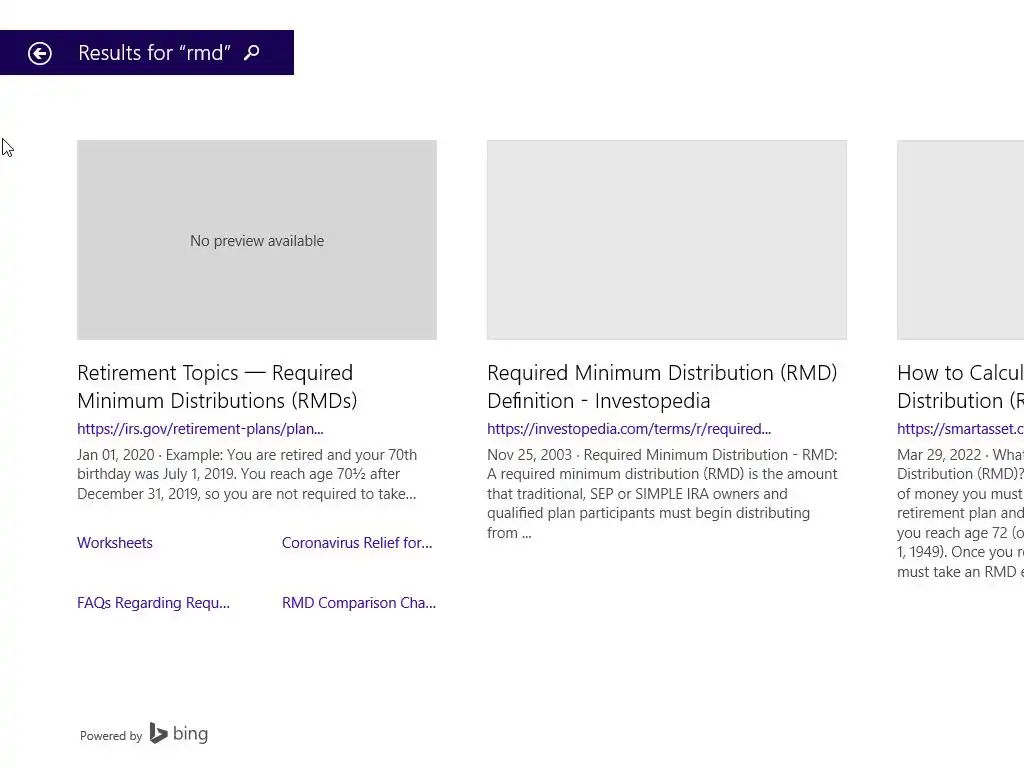
Task: Follow the irs.gov/retirement-plans URL link
Action: (x=200, y=429)
